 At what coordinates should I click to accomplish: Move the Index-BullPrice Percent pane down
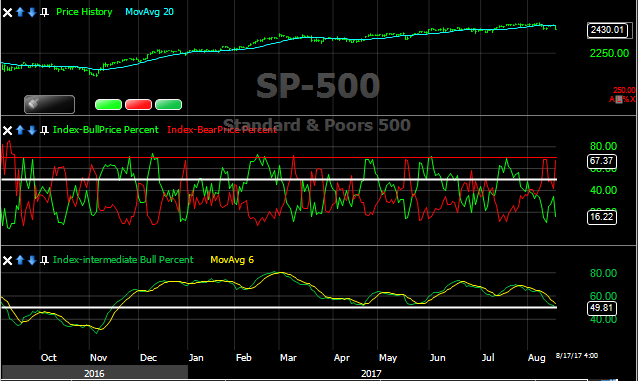pyautogui.click(x=32, y=130)
